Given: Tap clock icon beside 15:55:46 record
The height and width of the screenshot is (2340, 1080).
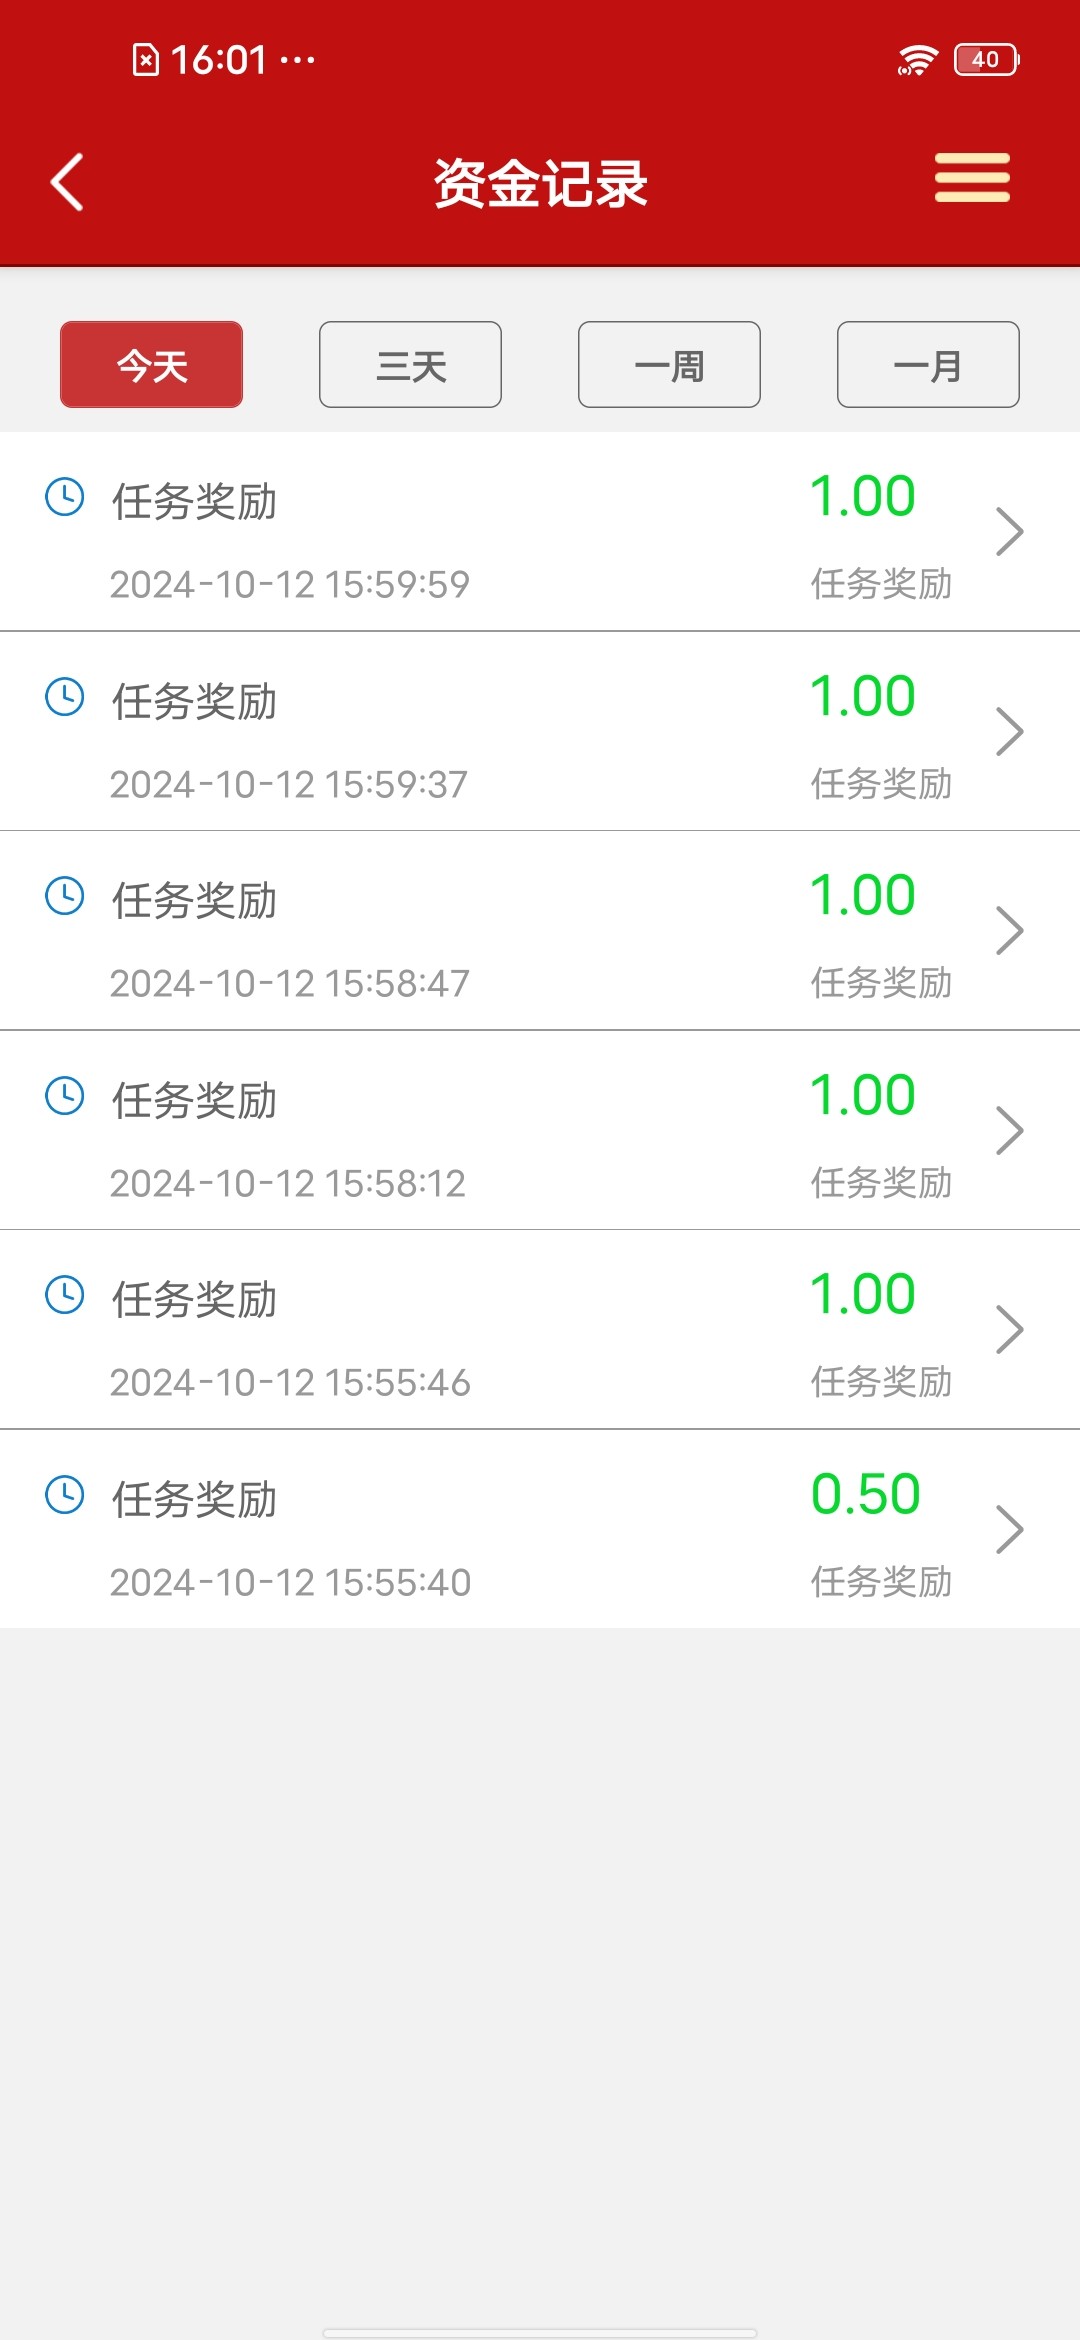Looking at the screenshot, I should pos(65,1295).
